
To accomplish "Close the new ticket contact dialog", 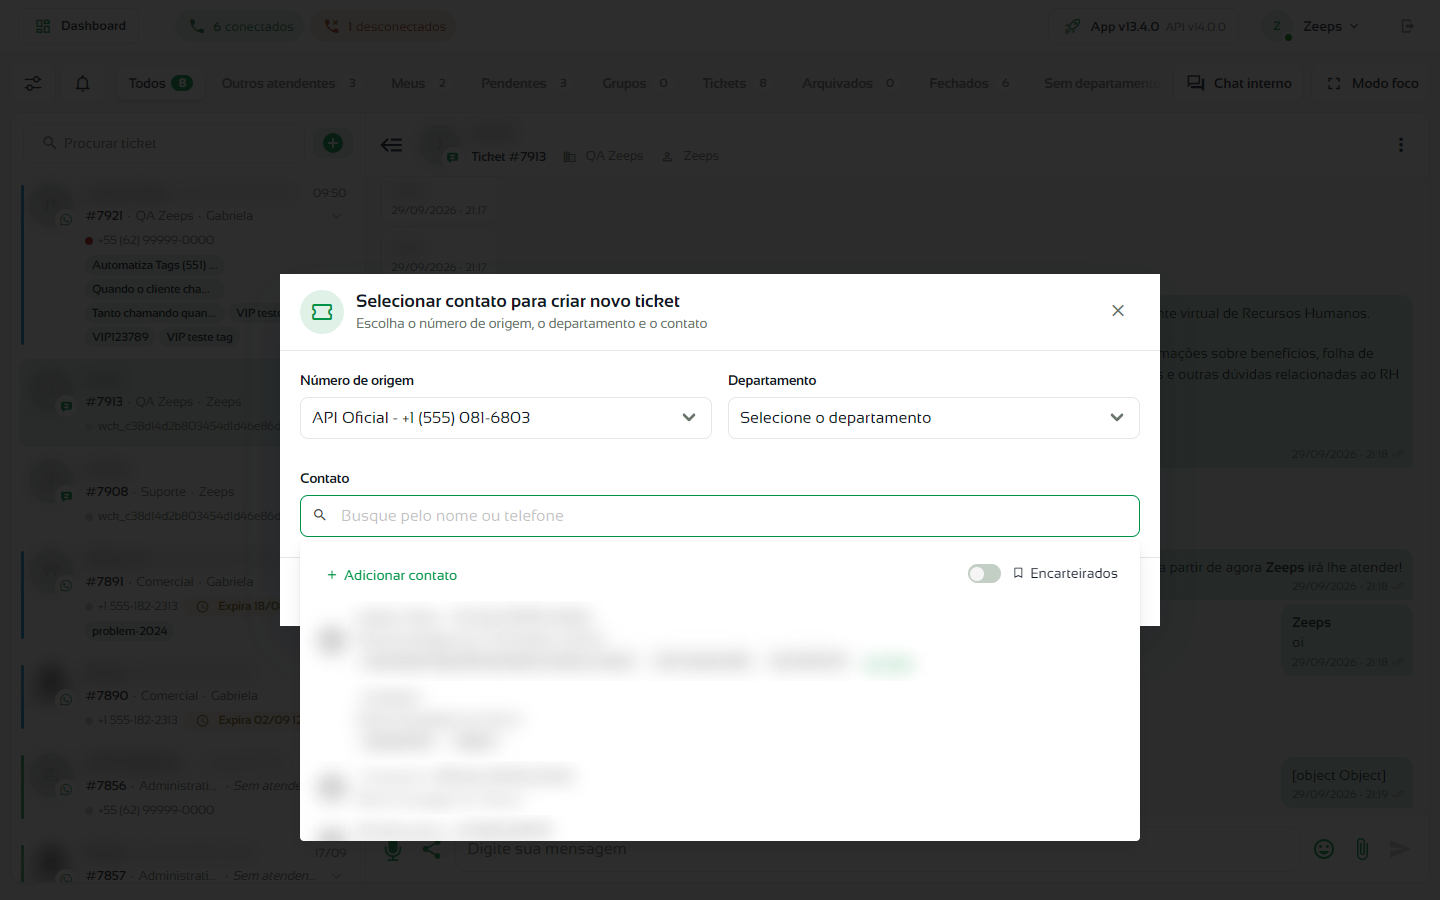I will [x=1118, y=311].
